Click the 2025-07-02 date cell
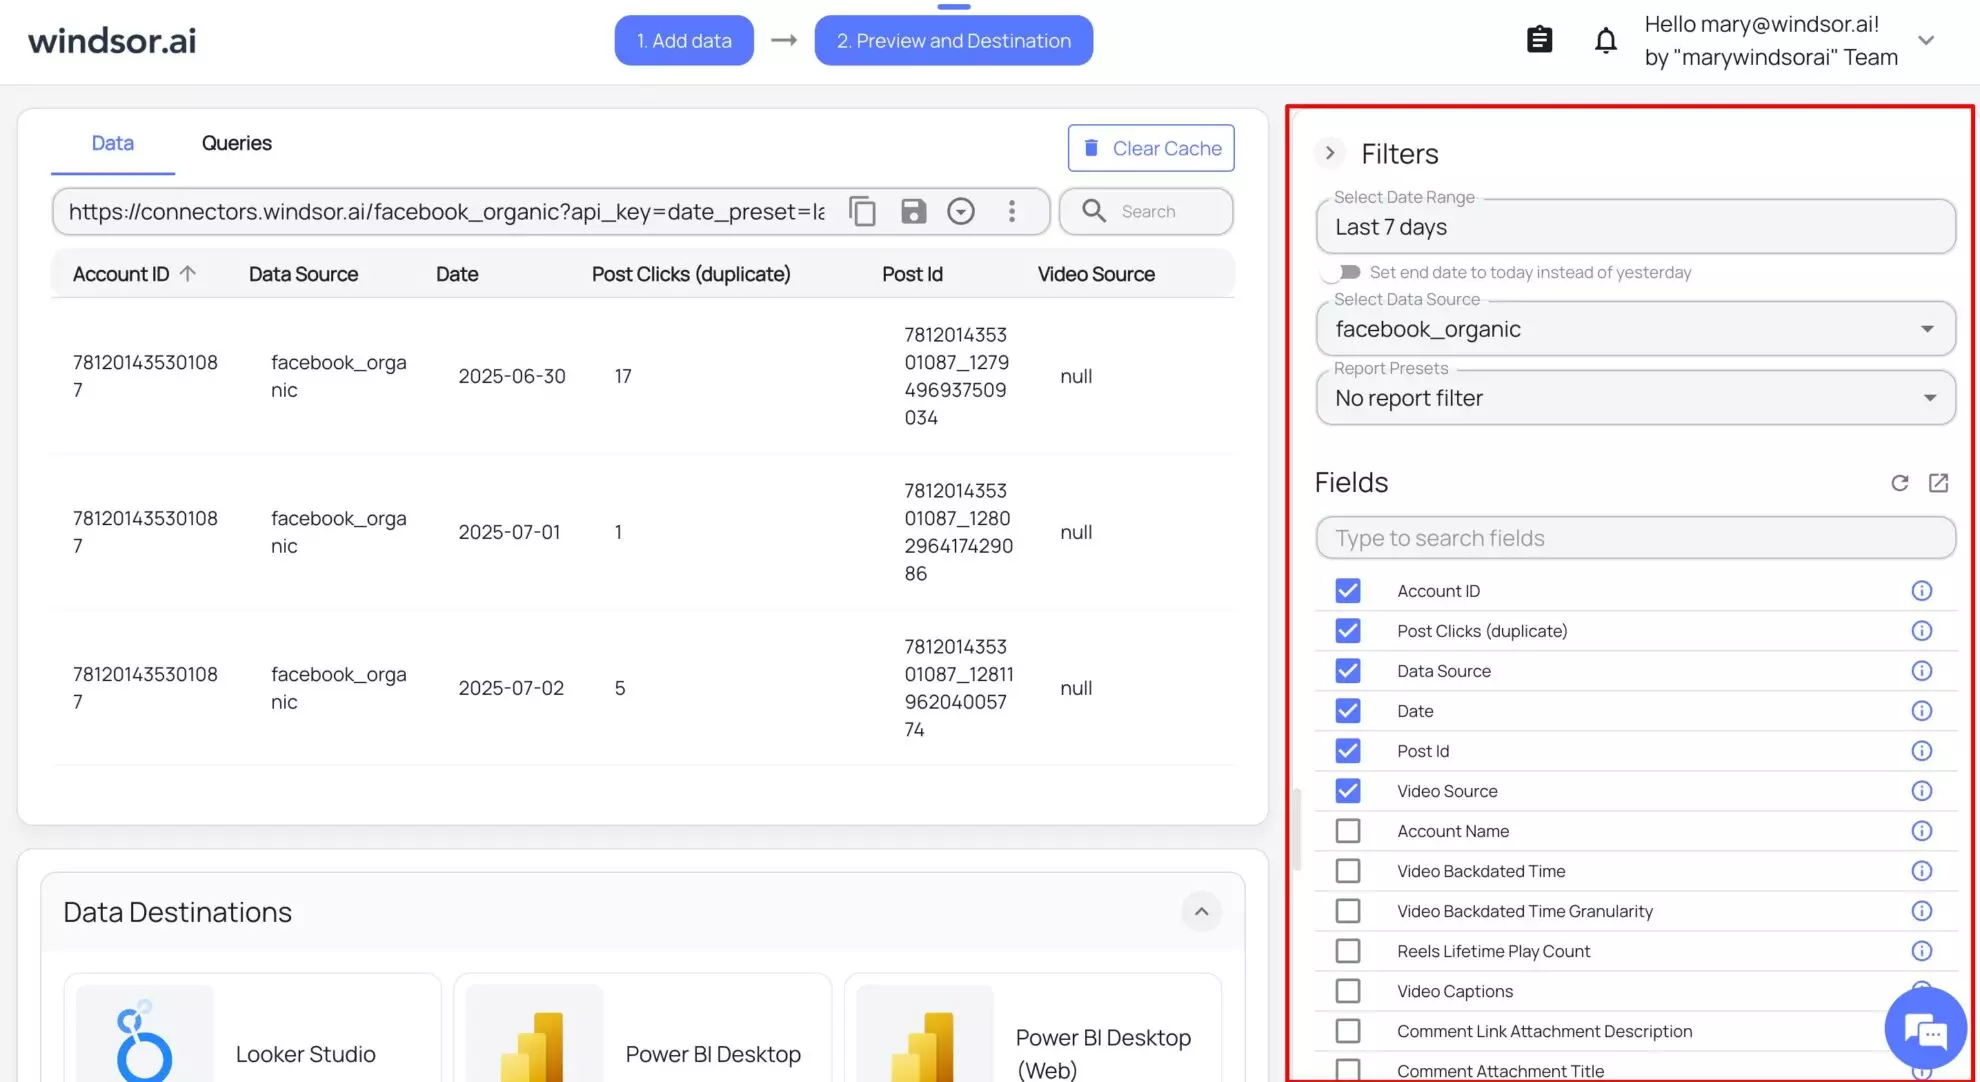Screen dimensions: 1980x1082 tap(511, 688)
